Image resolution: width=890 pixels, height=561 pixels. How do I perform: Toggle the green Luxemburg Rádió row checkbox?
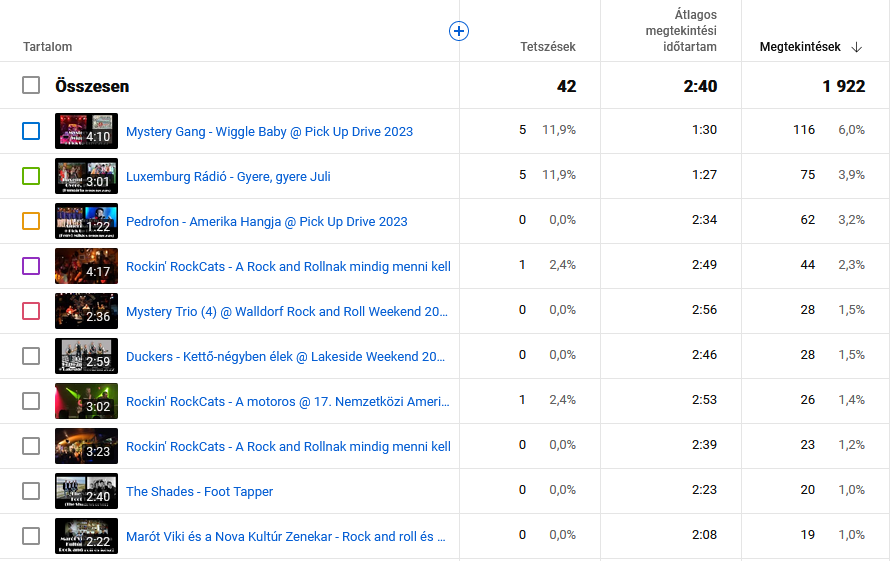click(31, 176)
